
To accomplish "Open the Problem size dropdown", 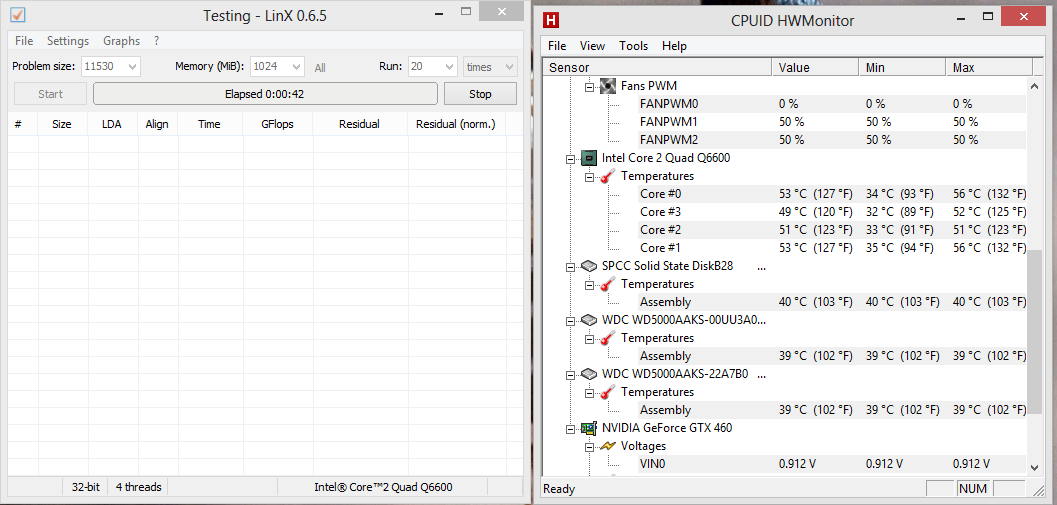I will [132, 67].
